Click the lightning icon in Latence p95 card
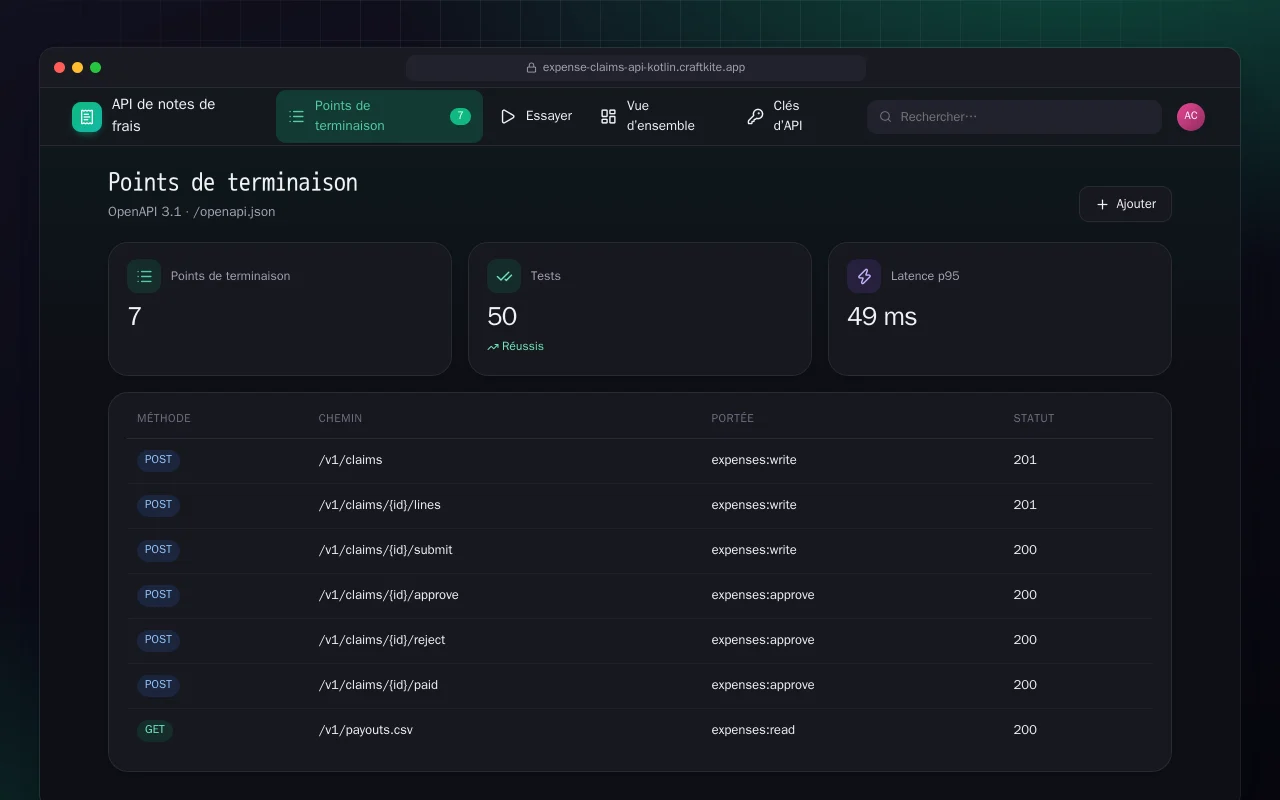 (864, 276)
